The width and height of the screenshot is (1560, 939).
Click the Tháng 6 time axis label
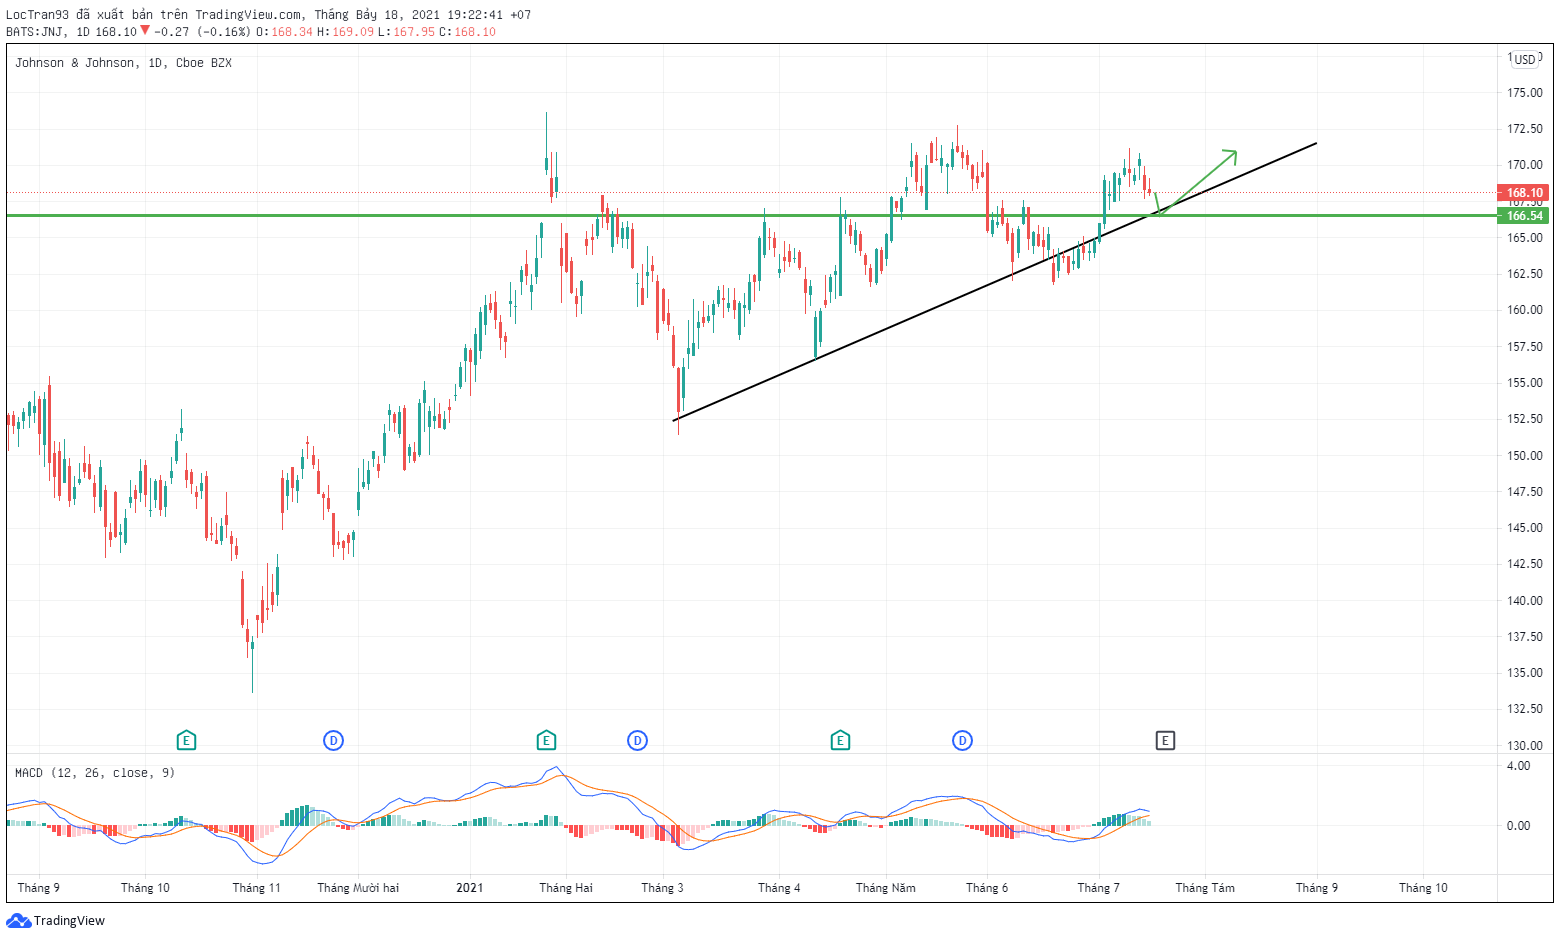[987, 888]
